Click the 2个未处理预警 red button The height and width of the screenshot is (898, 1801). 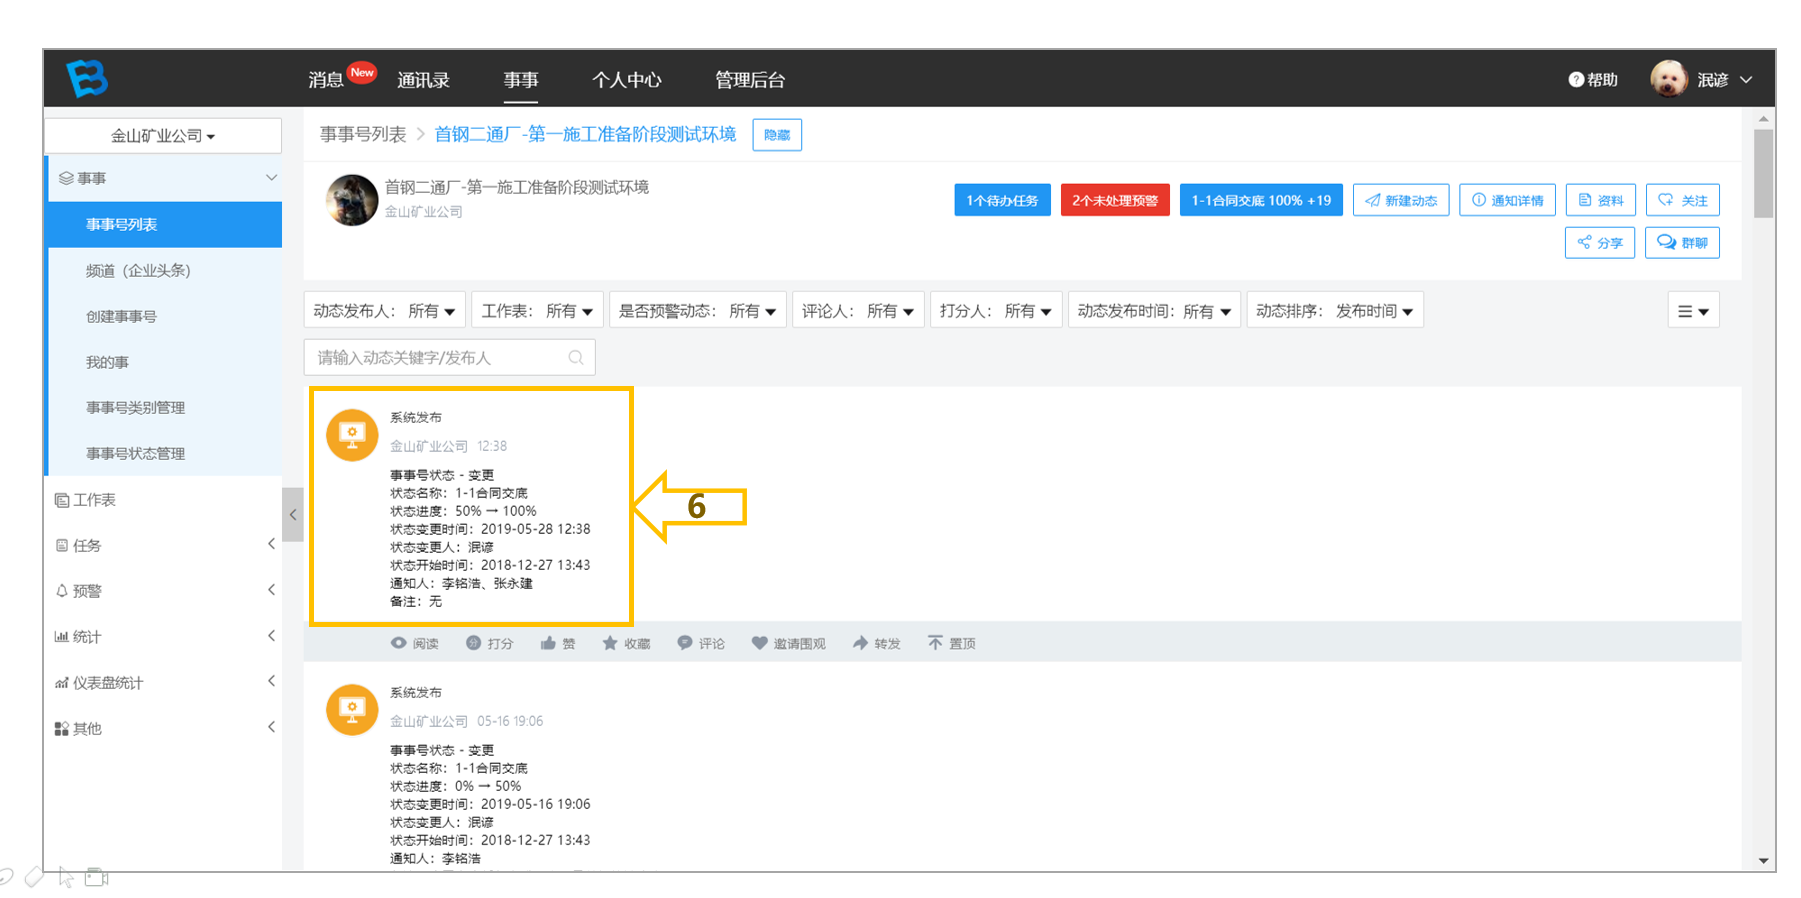[1115, 200]
